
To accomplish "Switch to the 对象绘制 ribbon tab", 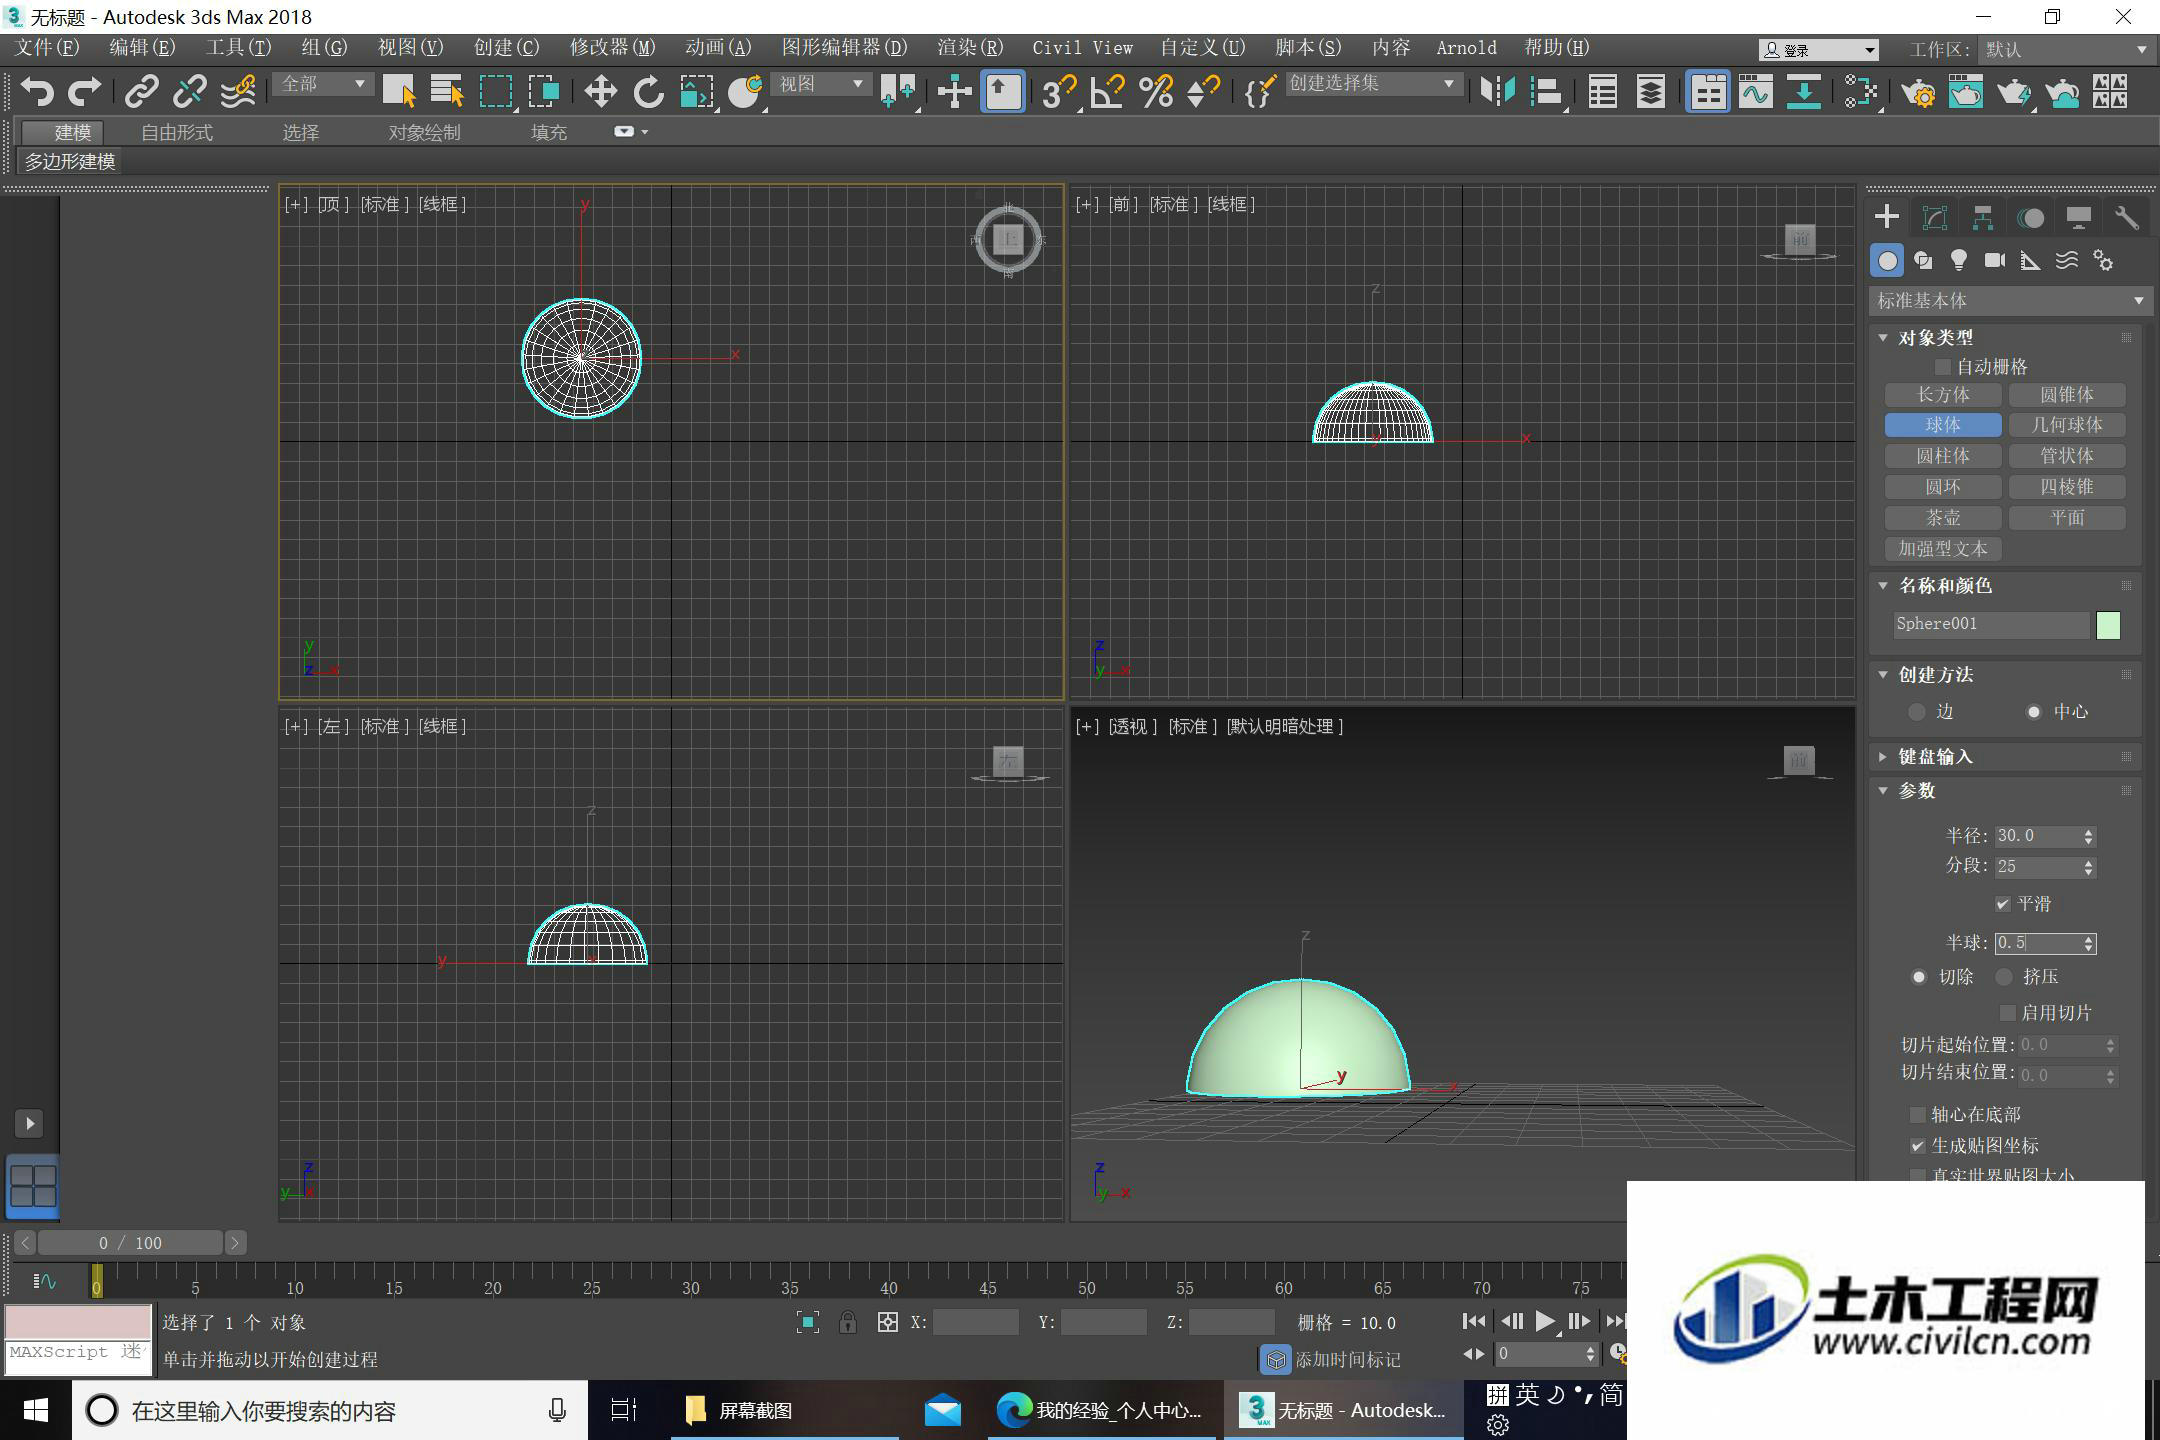I will [x=424, y=132].
